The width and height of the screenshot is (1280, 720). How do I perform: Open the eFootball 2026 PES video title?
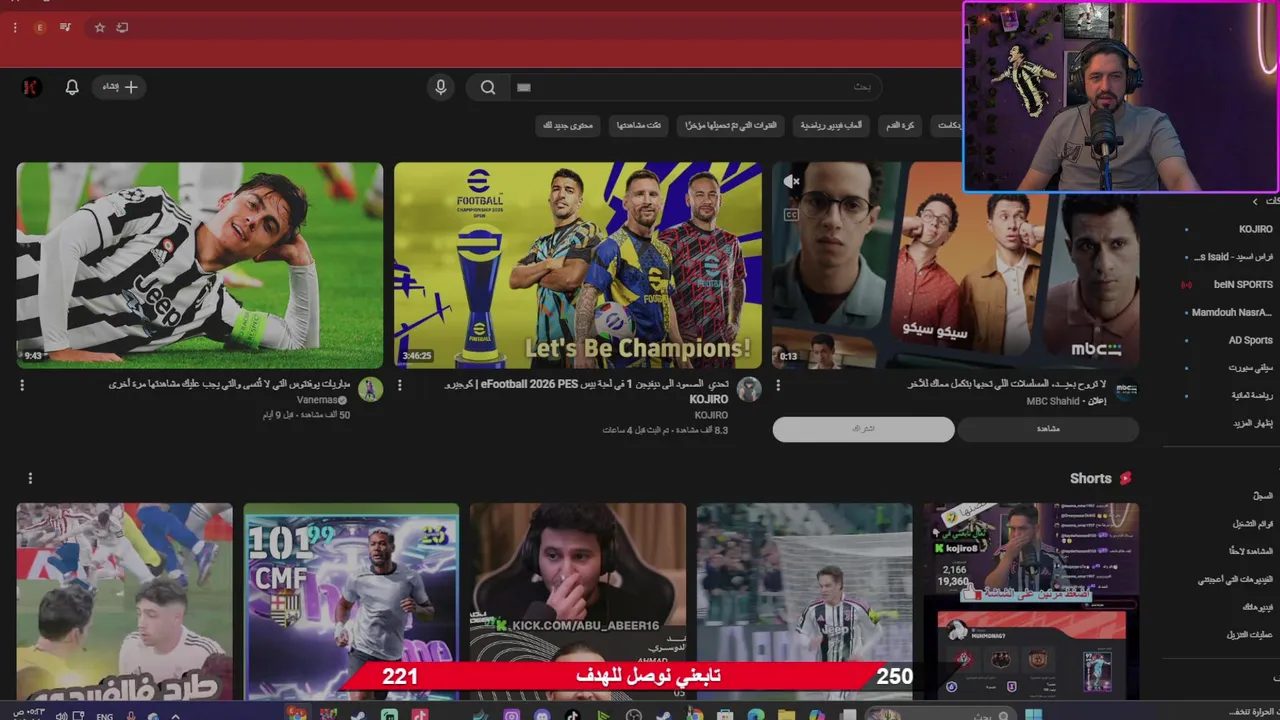pyautogui.click(x=588, y=391)
